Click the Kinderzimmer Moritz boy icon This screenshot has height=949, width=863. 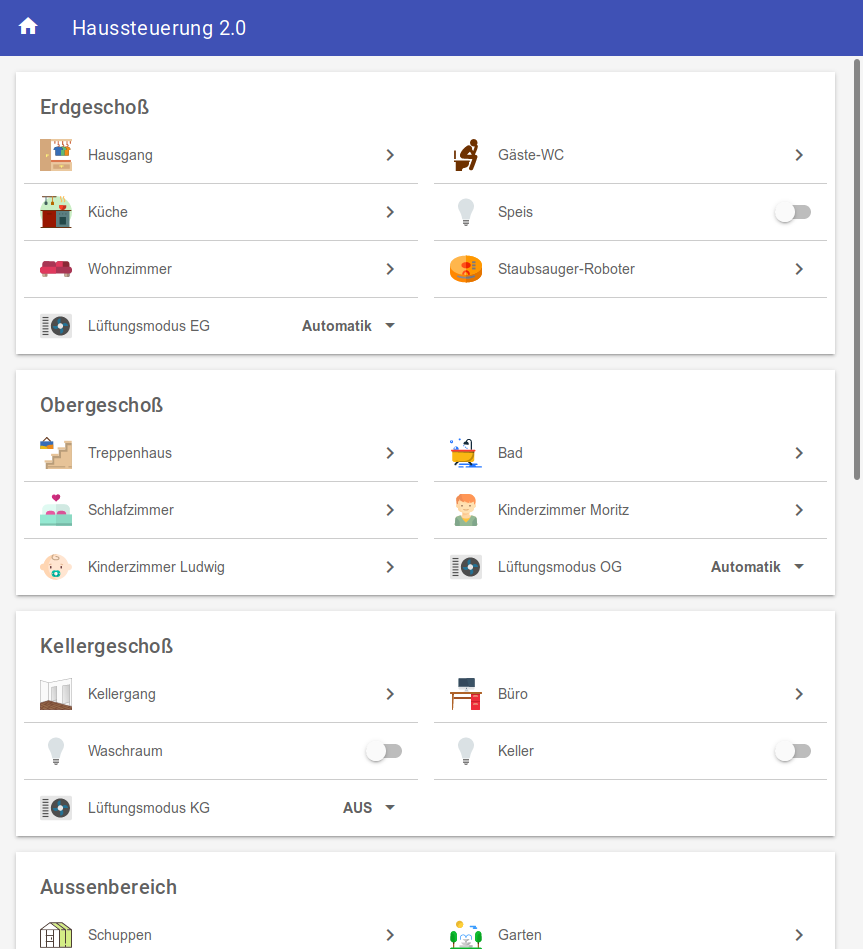tap(466, 510)
